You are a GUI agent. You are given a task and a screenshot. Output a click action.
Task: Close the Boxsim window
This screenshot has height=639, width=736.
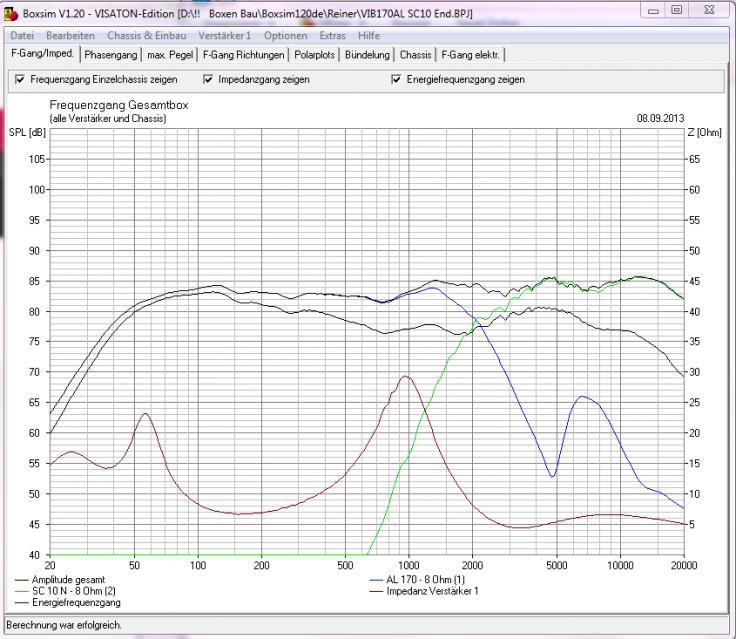point(710,10)
